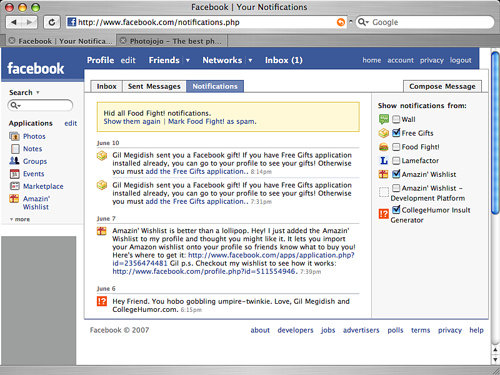Click the browser back arrow button
The height and width of the screenshot is (375, 500).
coord(14,22)
